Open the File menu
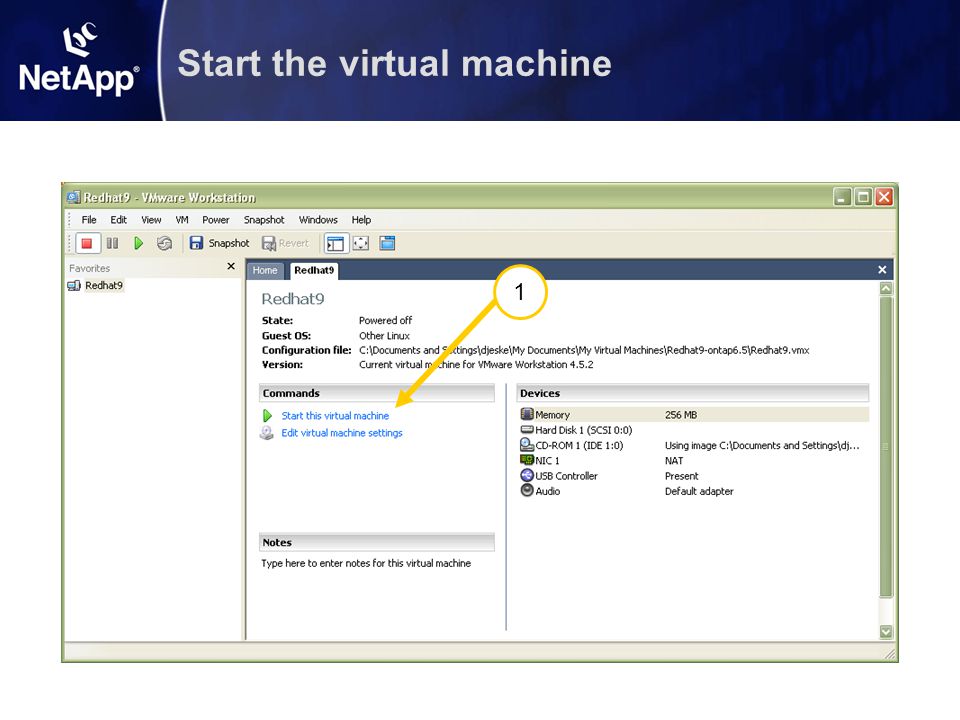This screenshot has width=960, height=720. (89, 220)
